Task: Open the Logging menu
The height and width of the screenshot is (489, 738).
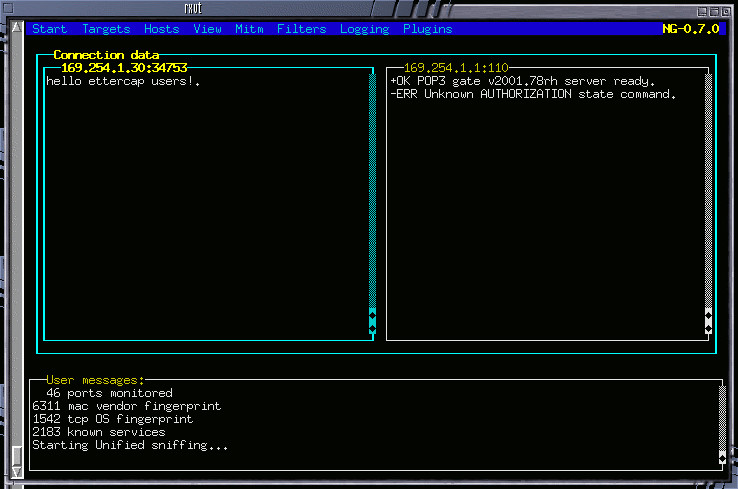Action: [x=365, y=29]
